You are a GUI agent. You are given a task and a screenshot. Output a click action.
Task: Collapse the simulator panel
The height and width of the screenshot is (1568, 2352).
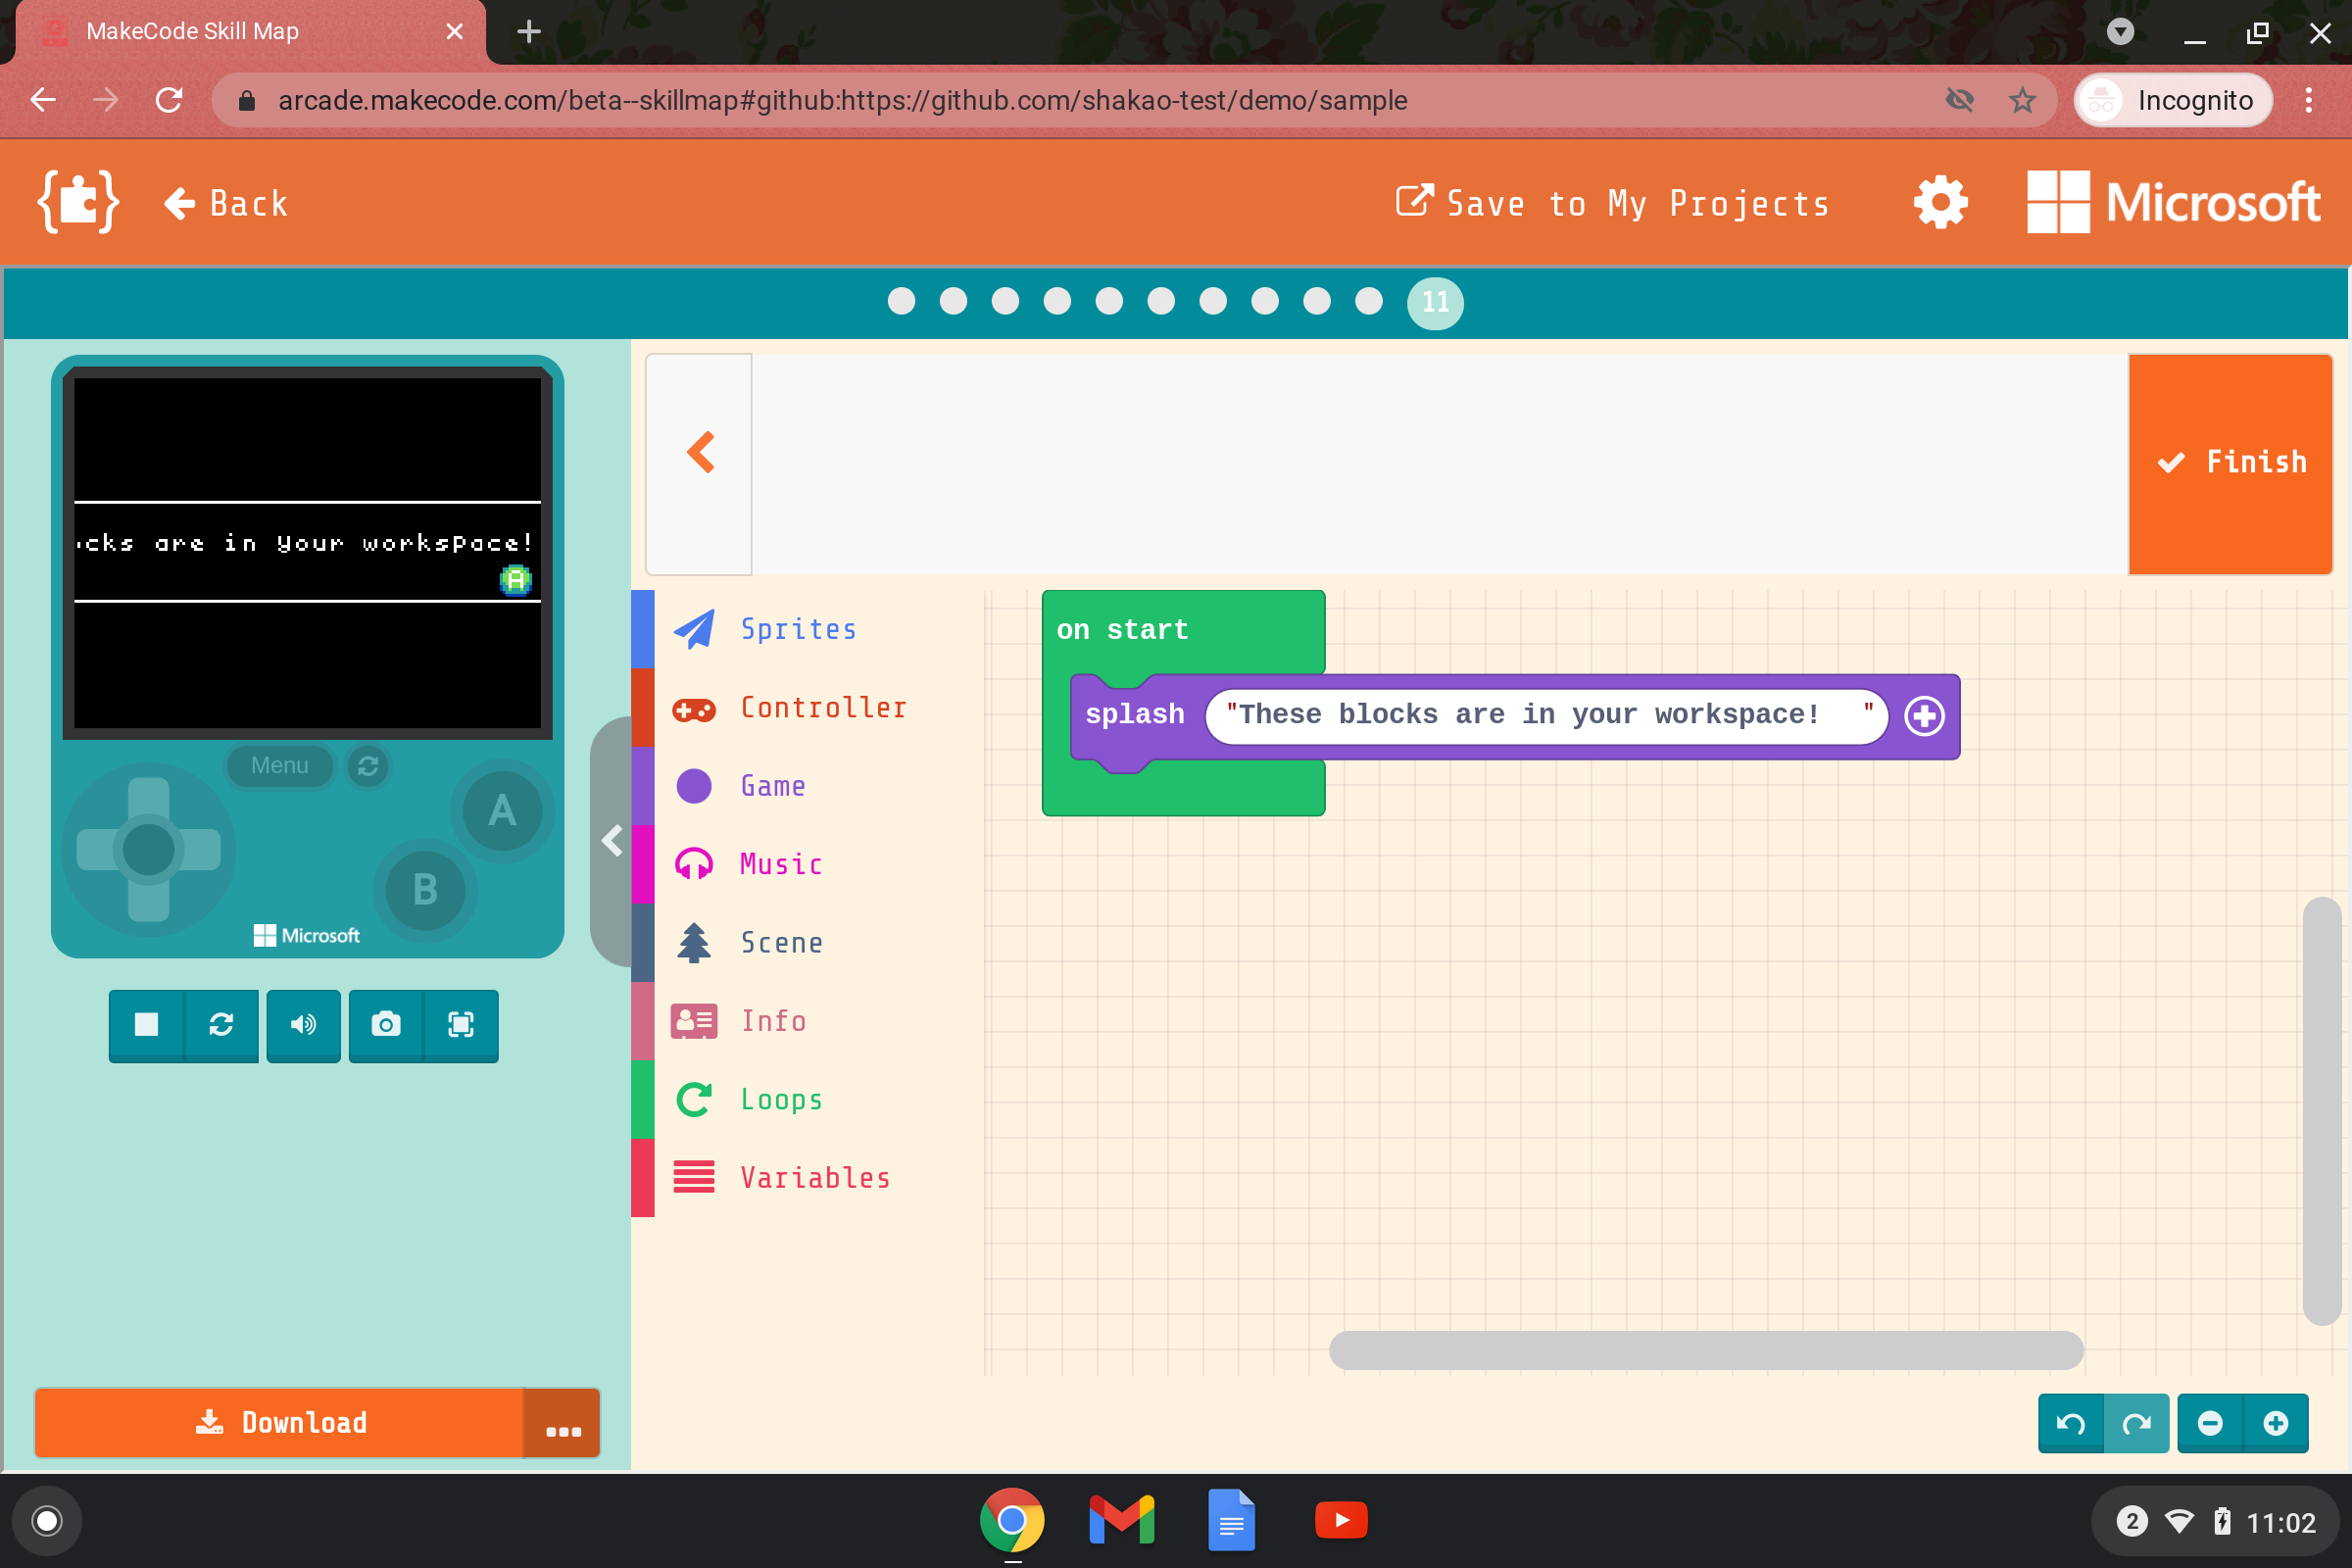click(x=612, y=840)
